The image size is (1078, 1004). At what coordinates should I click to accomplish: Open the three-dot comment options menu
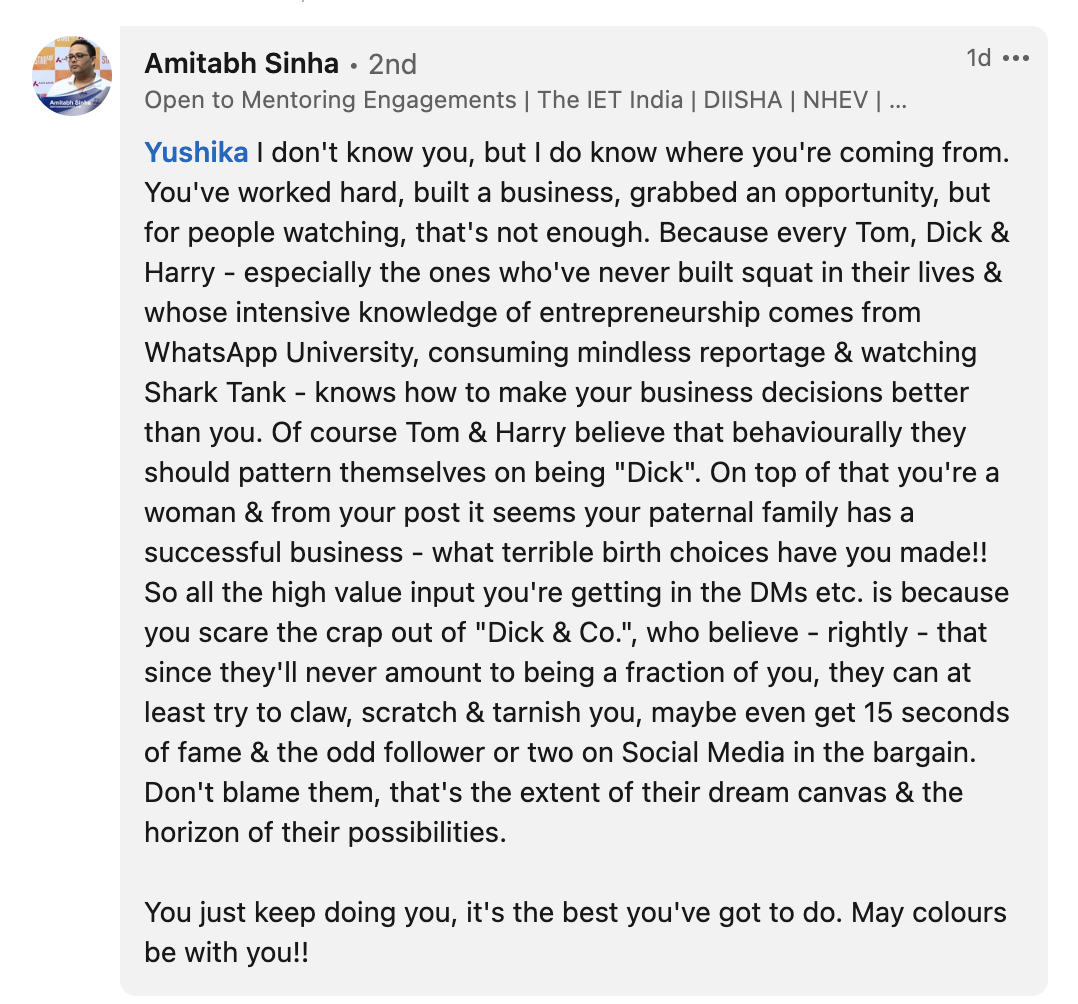point(1015,58)
